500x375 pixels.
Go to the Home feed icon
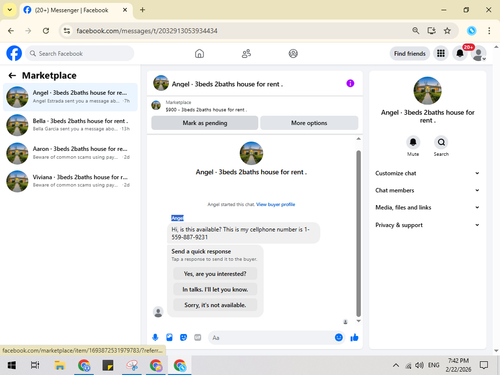point(199,53)
